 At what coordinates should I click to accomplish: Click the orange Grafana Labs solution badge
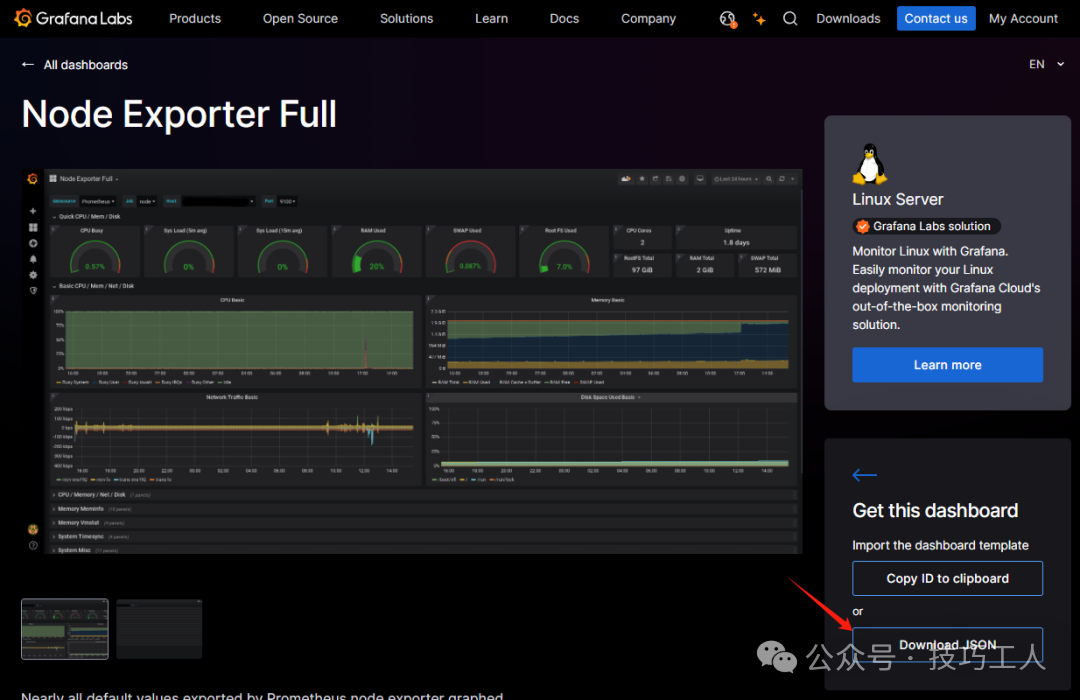[x=925, y=226]
